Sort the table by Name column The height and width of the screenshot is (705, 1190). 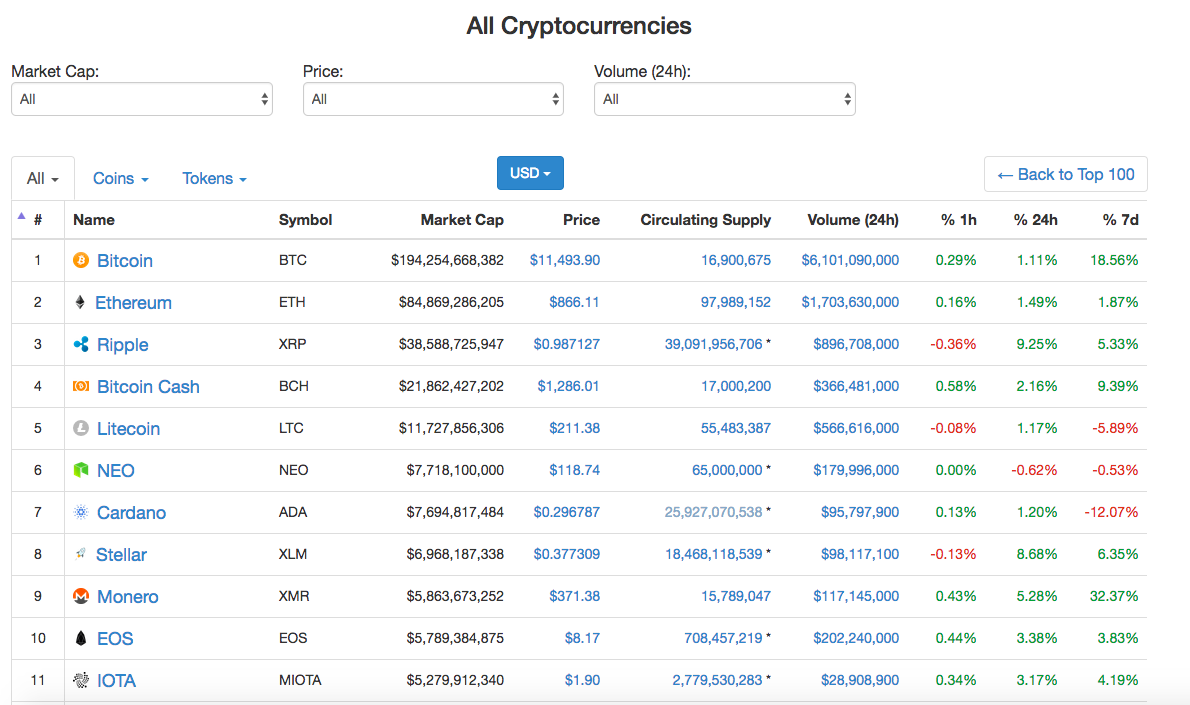(94, 220)
